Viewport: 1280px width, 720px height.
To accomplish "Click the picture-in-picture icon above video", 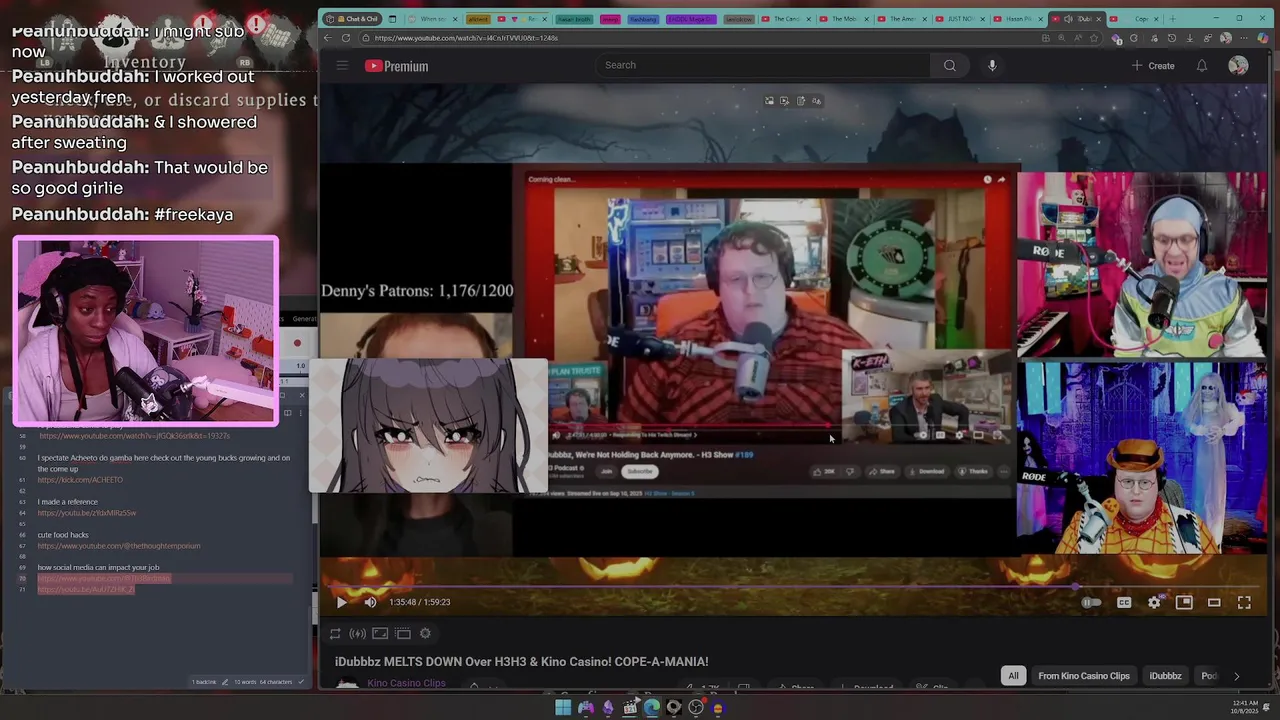I will [769, 101].
